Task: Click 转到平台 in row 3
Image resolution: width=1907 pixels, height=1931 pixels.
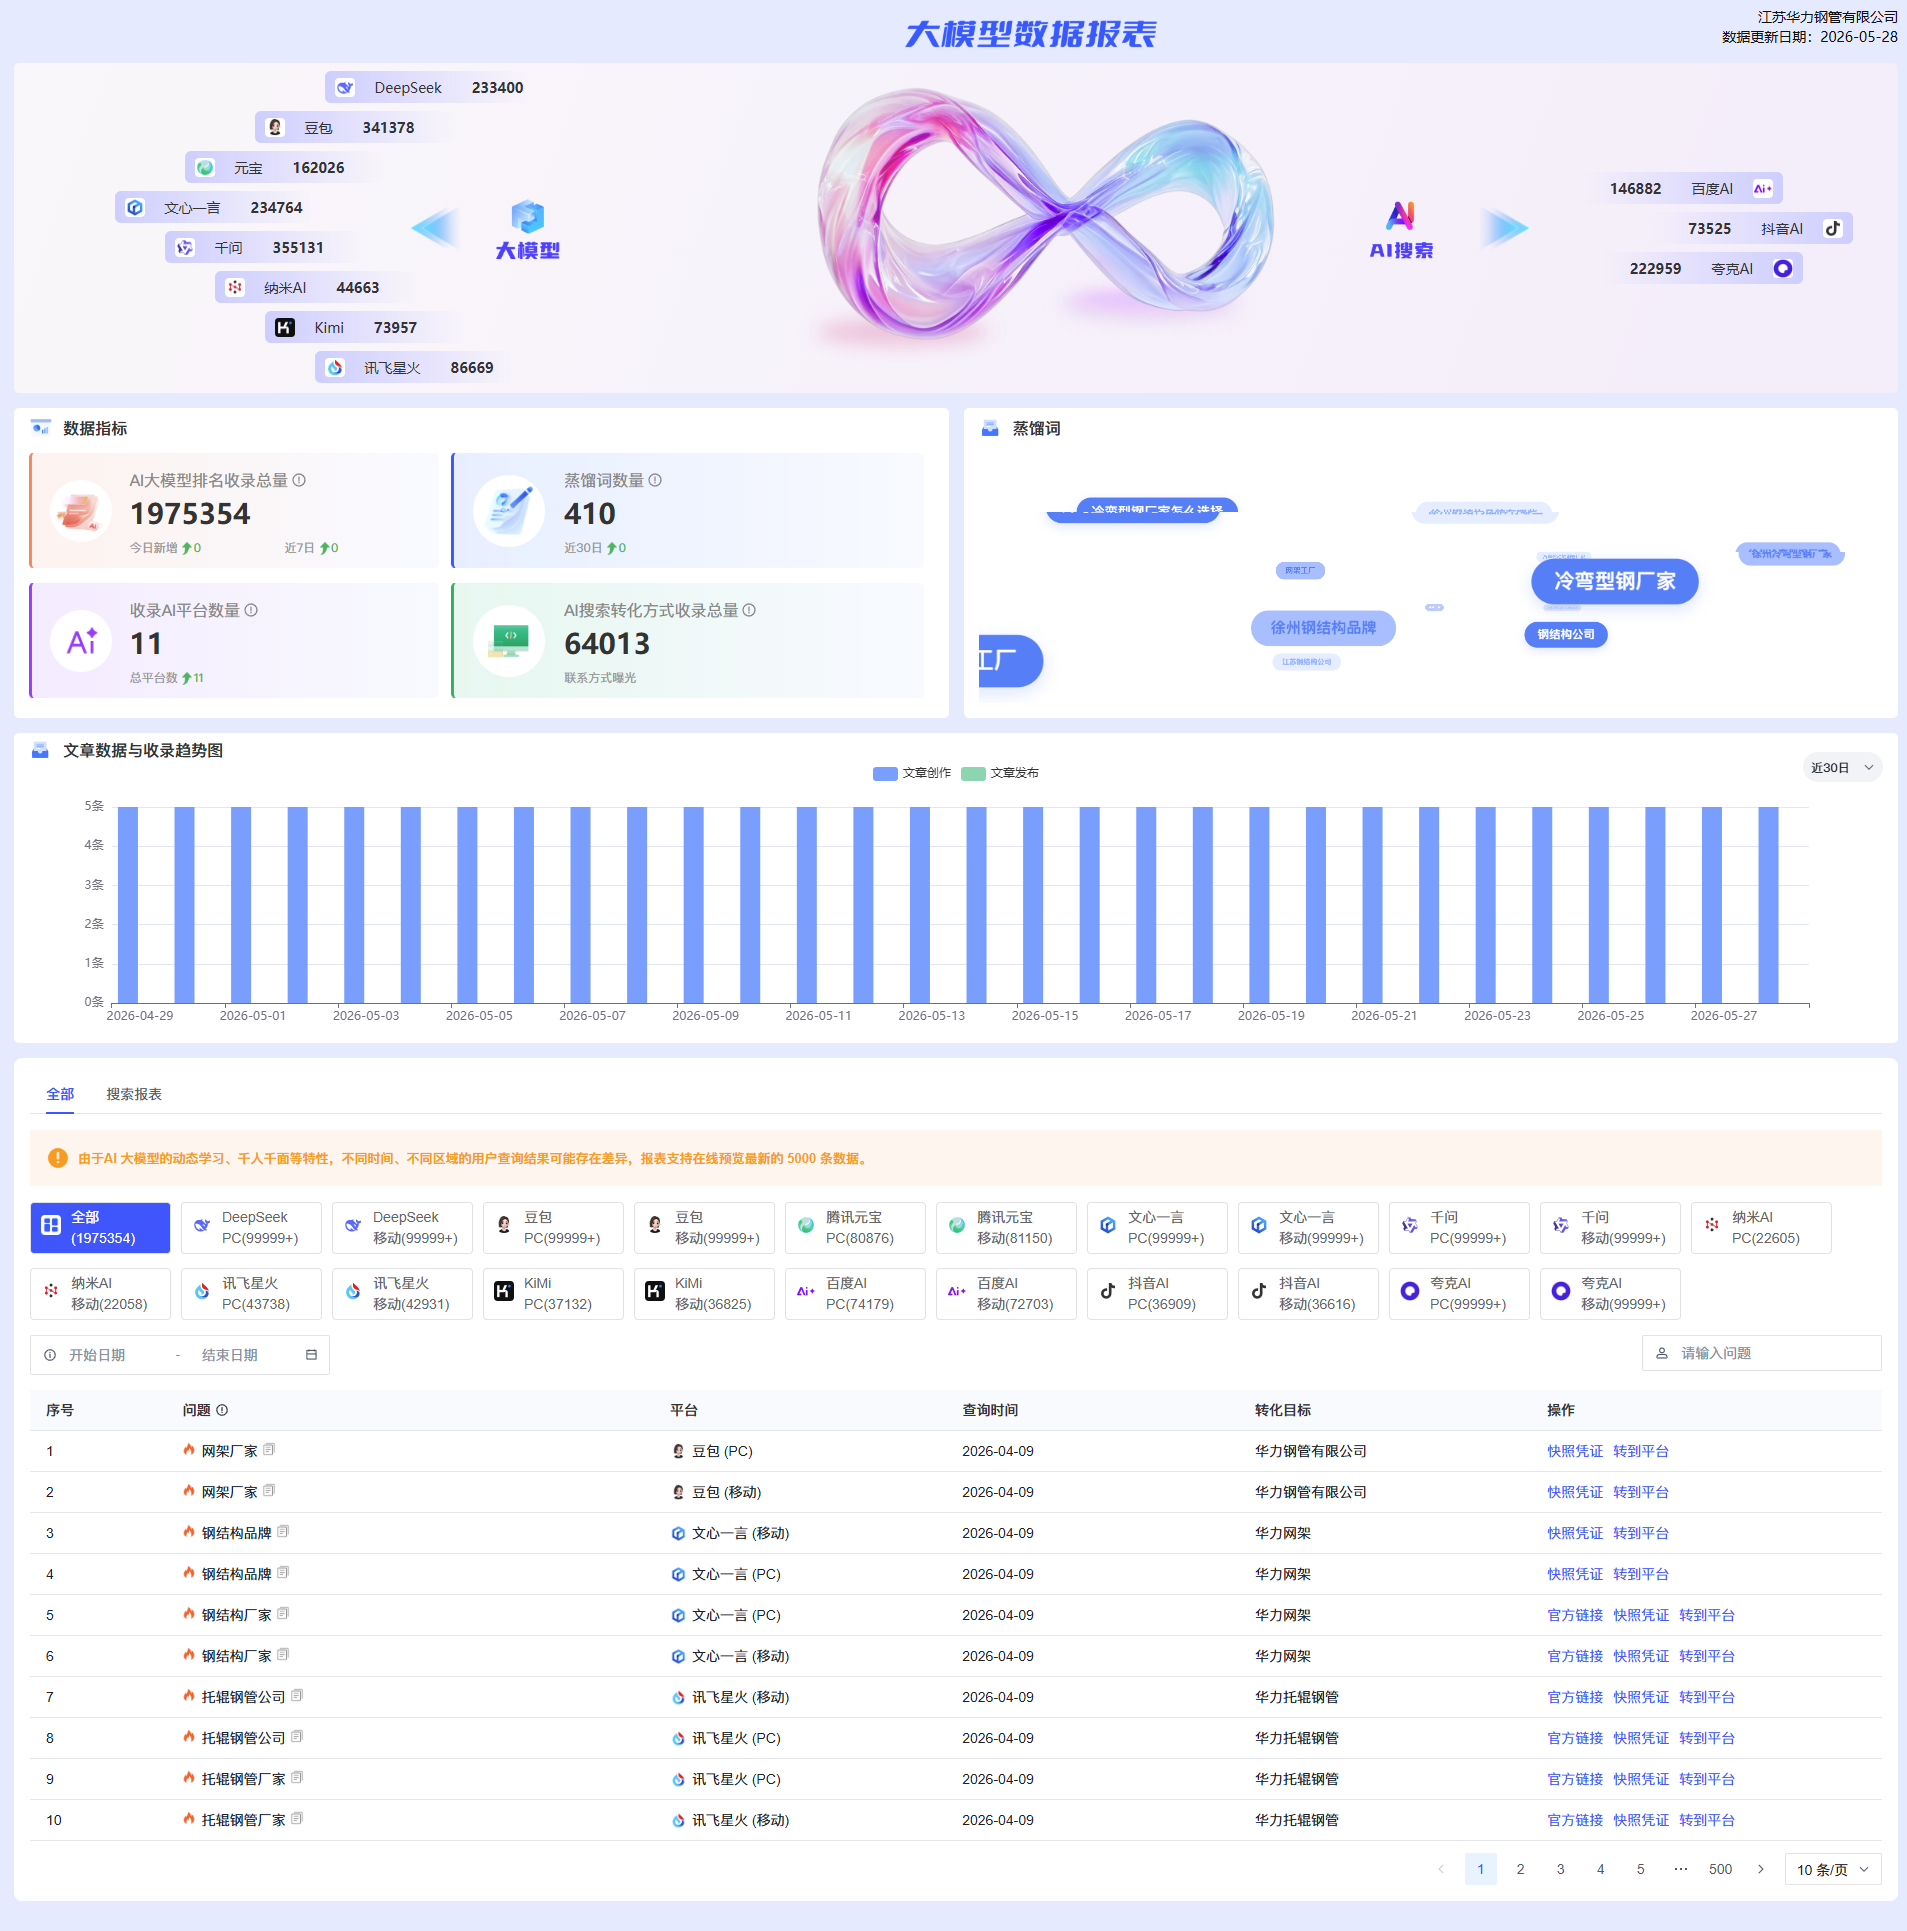Action: click(x=1641, y=1533)
